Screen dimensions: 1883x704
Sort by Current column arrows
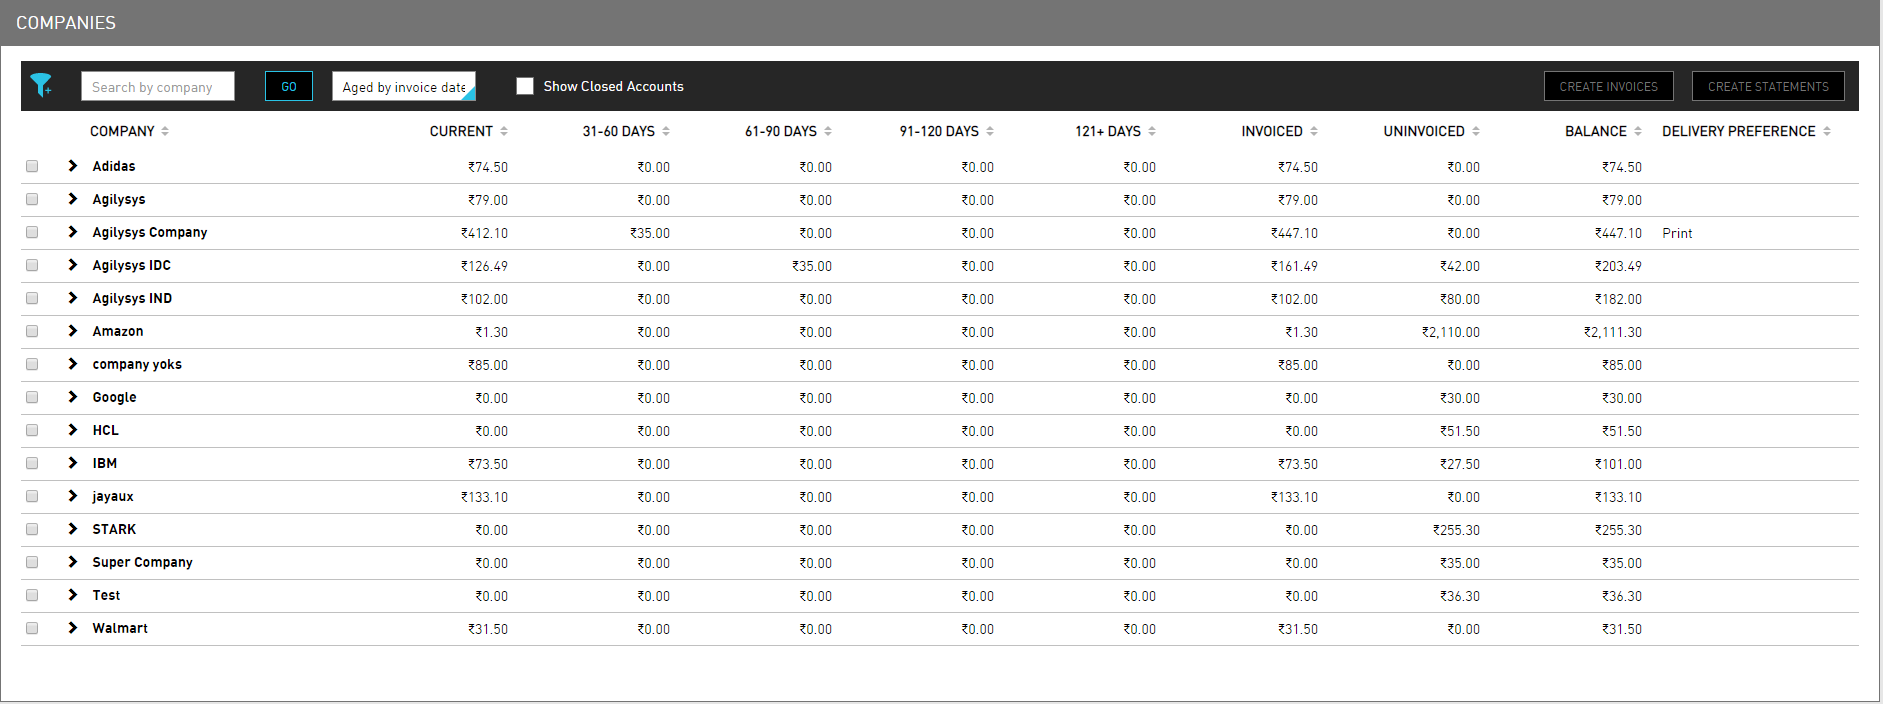click(504, 131)
